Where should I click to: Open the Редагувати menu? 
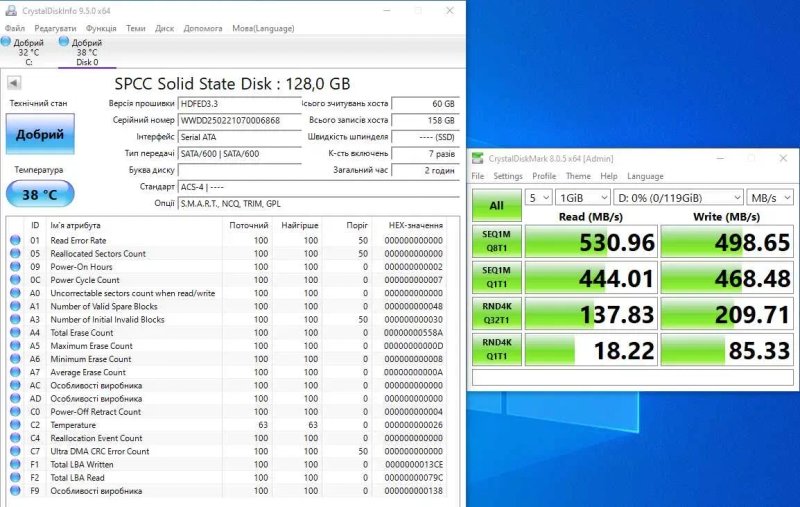coord(55,28)
